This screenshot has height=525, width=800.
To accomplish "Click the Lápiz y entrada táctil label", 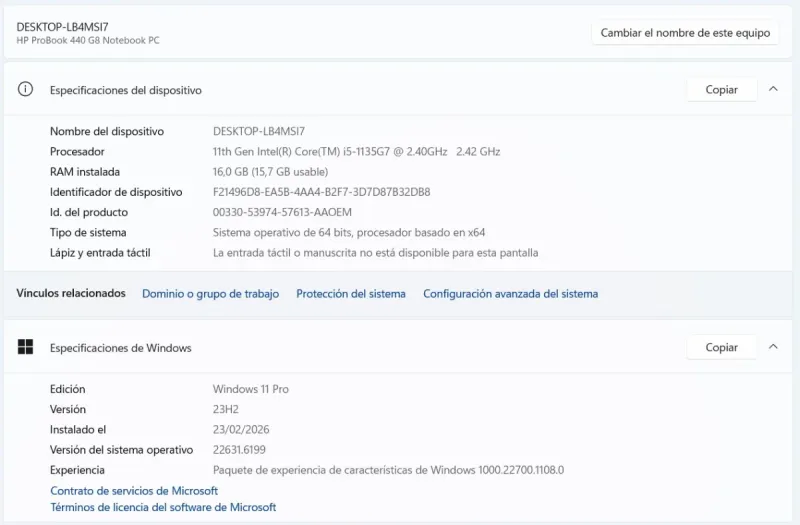I will (x=100, y=253).
